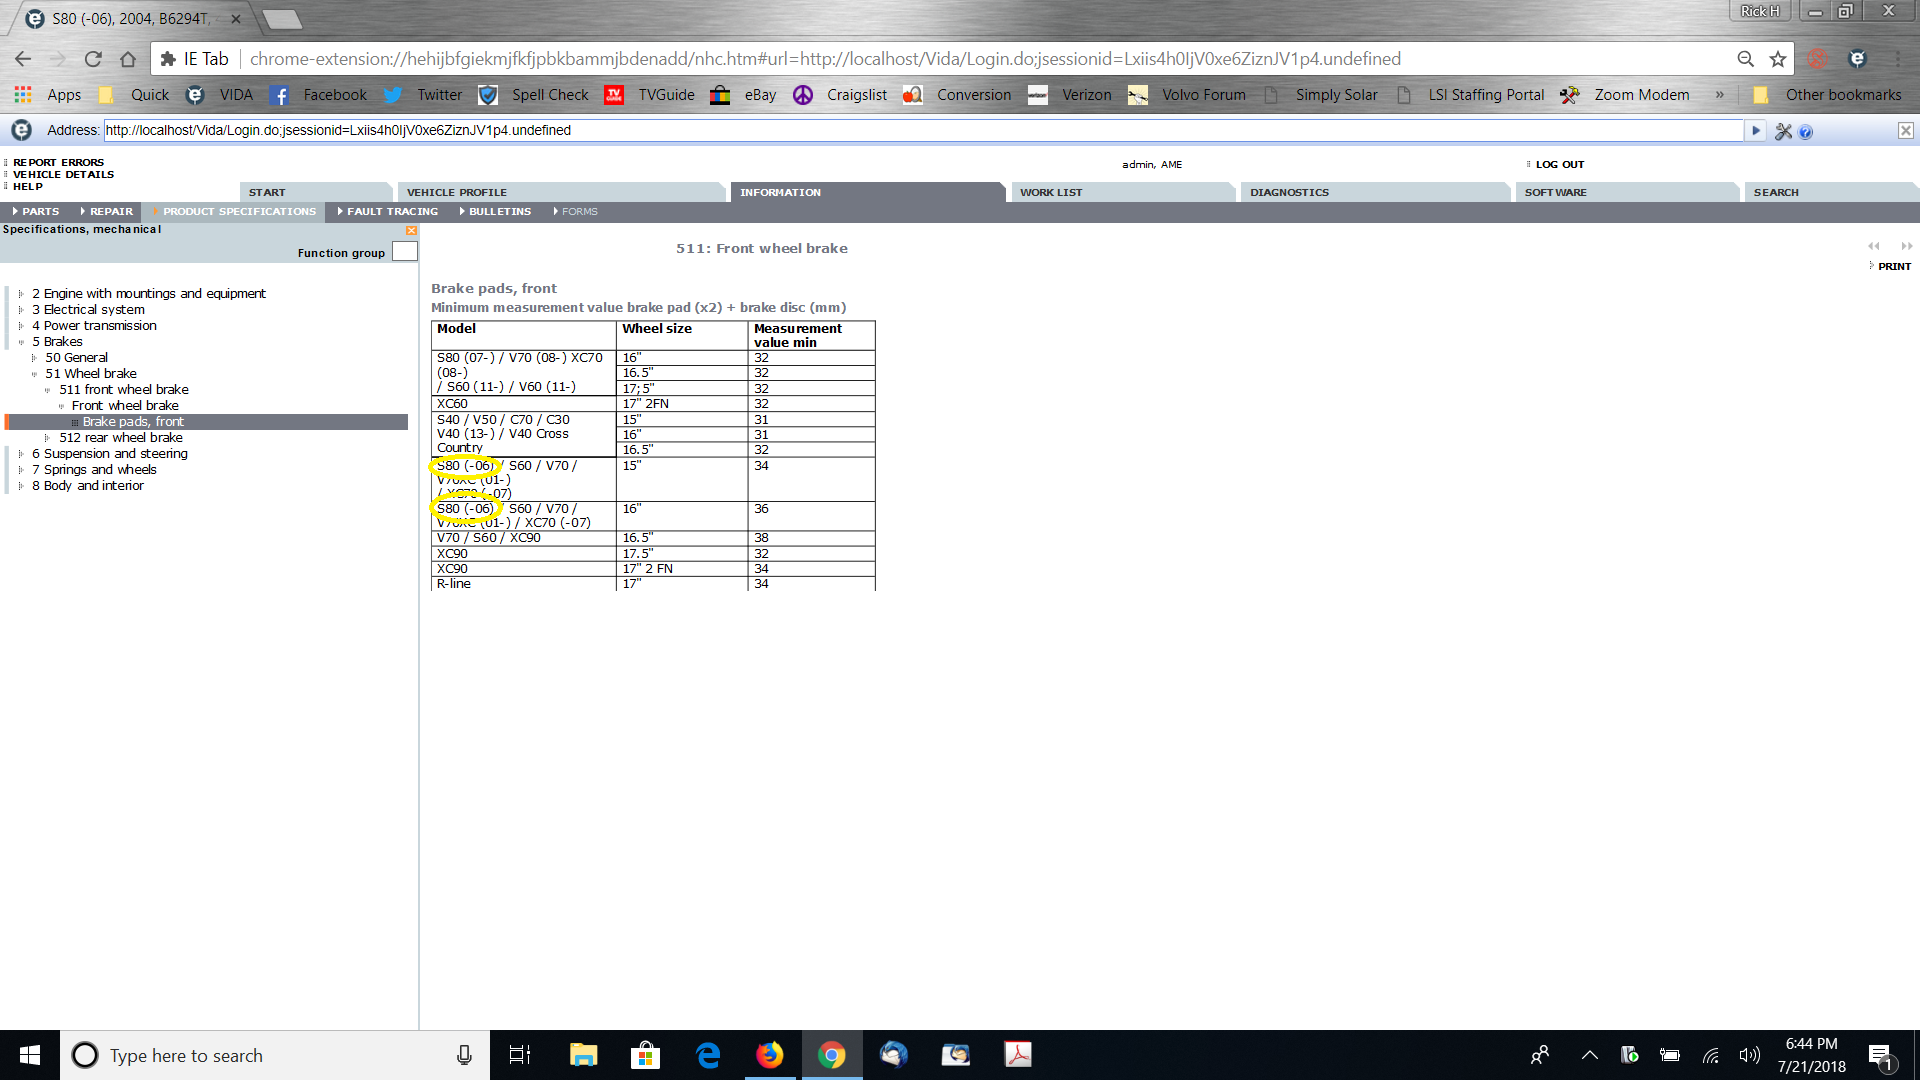This screenshot has height=1080, width=1920.
Task: Open the VEHICLE PROFILE tab
Action: (x=456, y=192)
